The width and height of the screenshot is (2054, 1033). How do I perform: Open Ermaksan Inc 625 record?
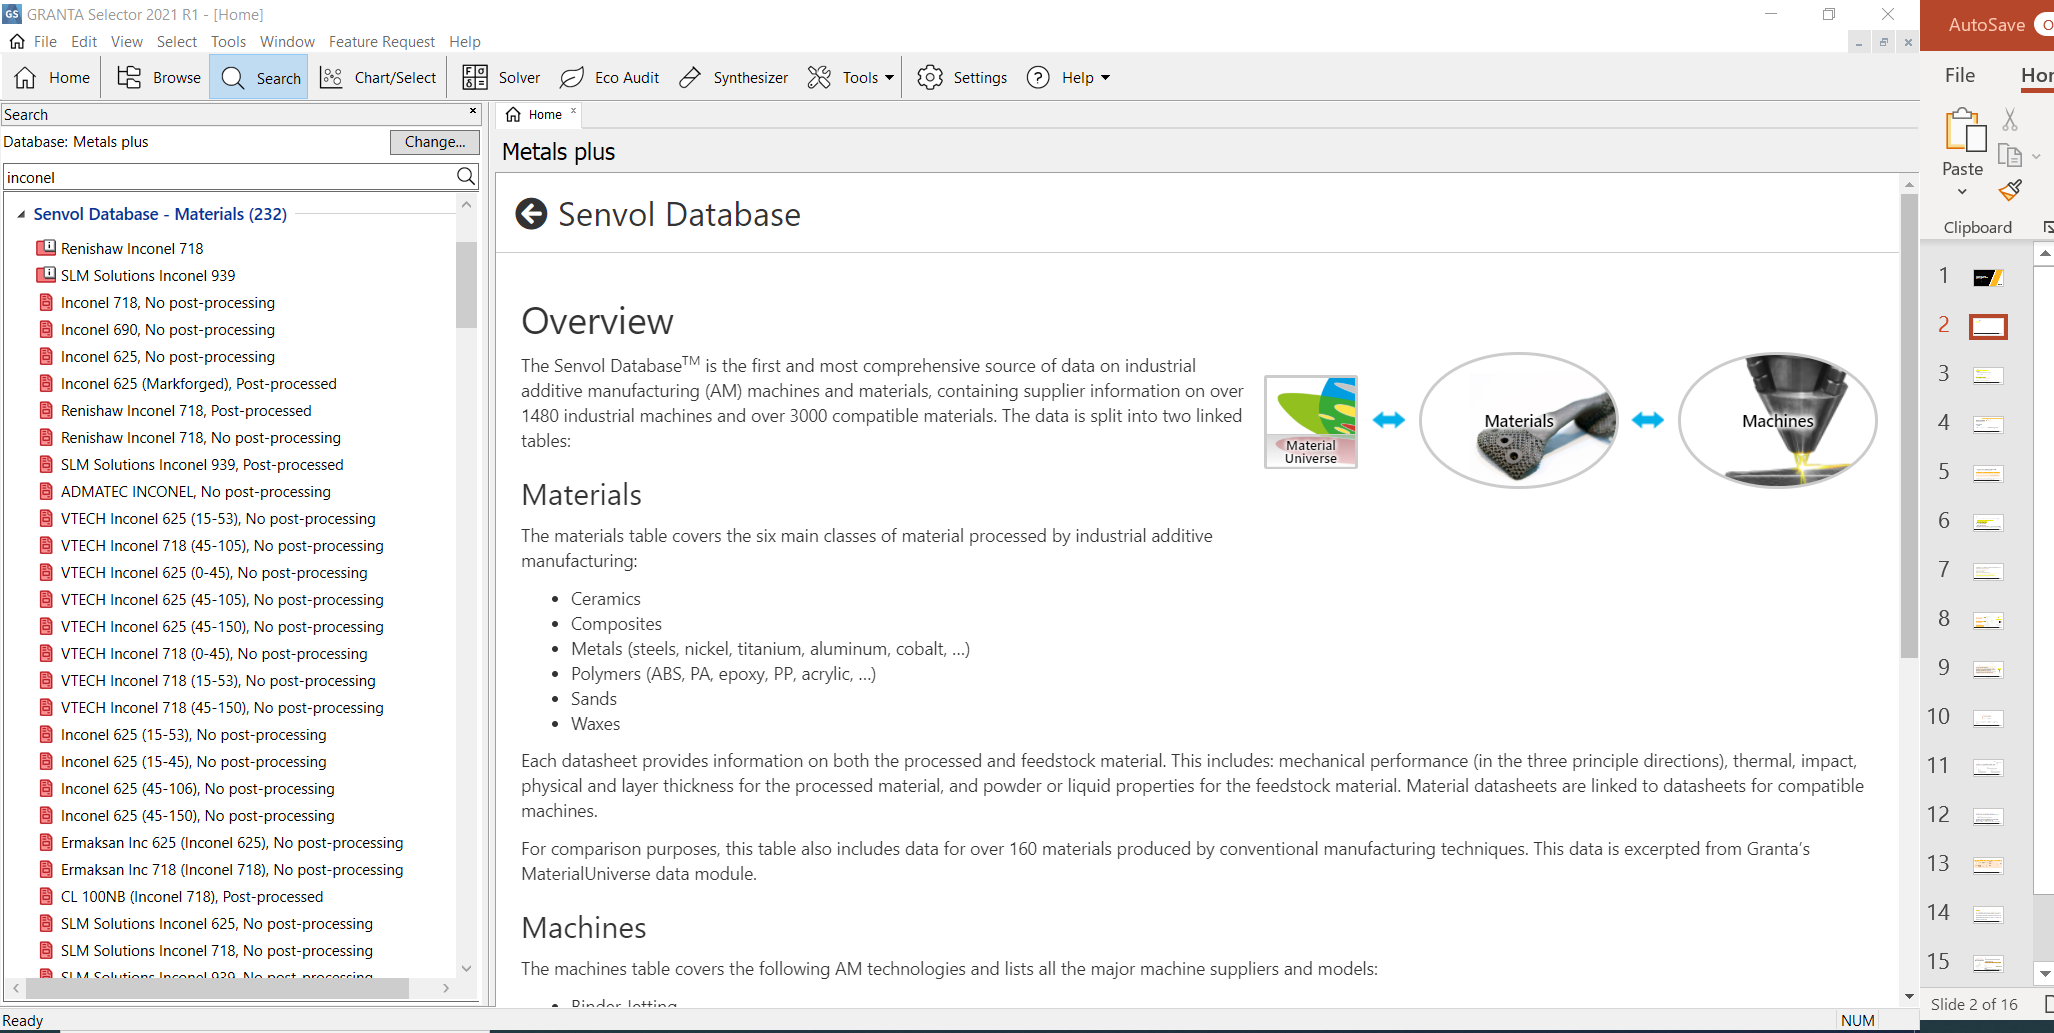click(232, 842)
